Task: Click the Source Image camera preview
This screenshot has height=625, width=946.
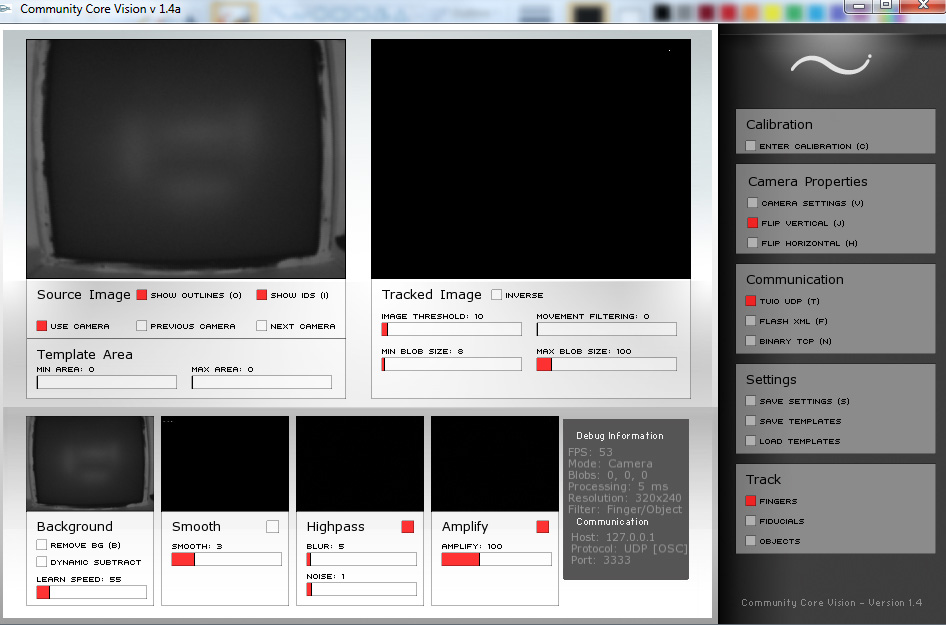Action: pos(186,159)
